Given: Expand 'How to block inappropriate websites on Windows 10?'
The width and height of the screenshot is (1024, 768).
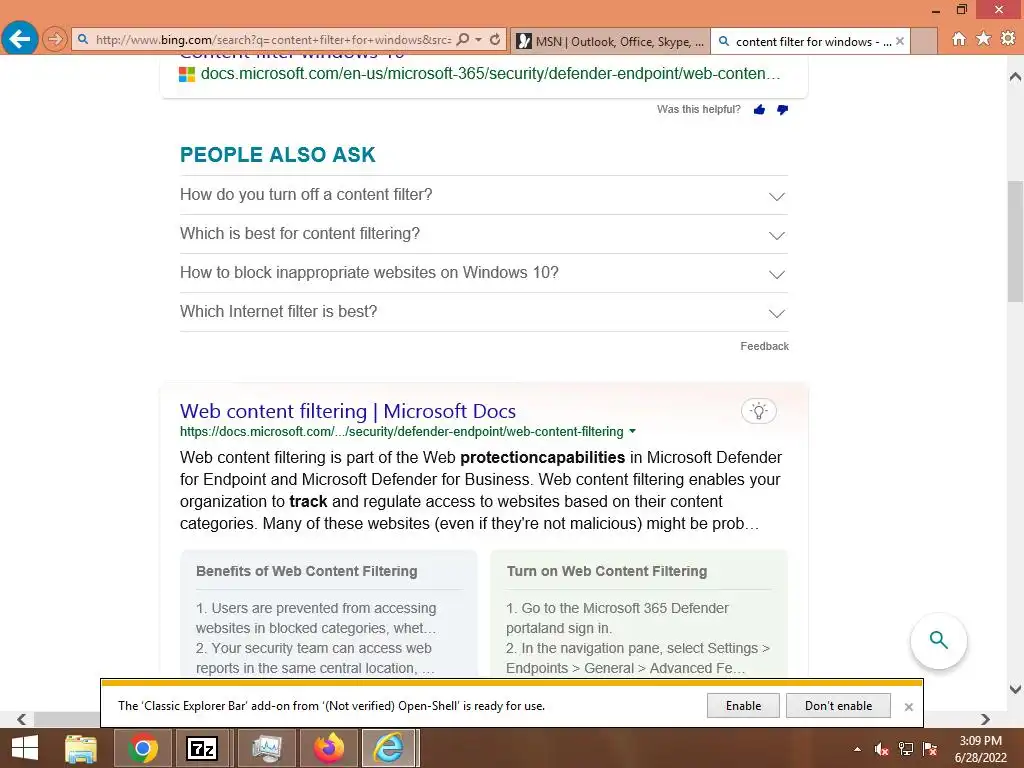Looking at the screenshot, I should 484,273.
